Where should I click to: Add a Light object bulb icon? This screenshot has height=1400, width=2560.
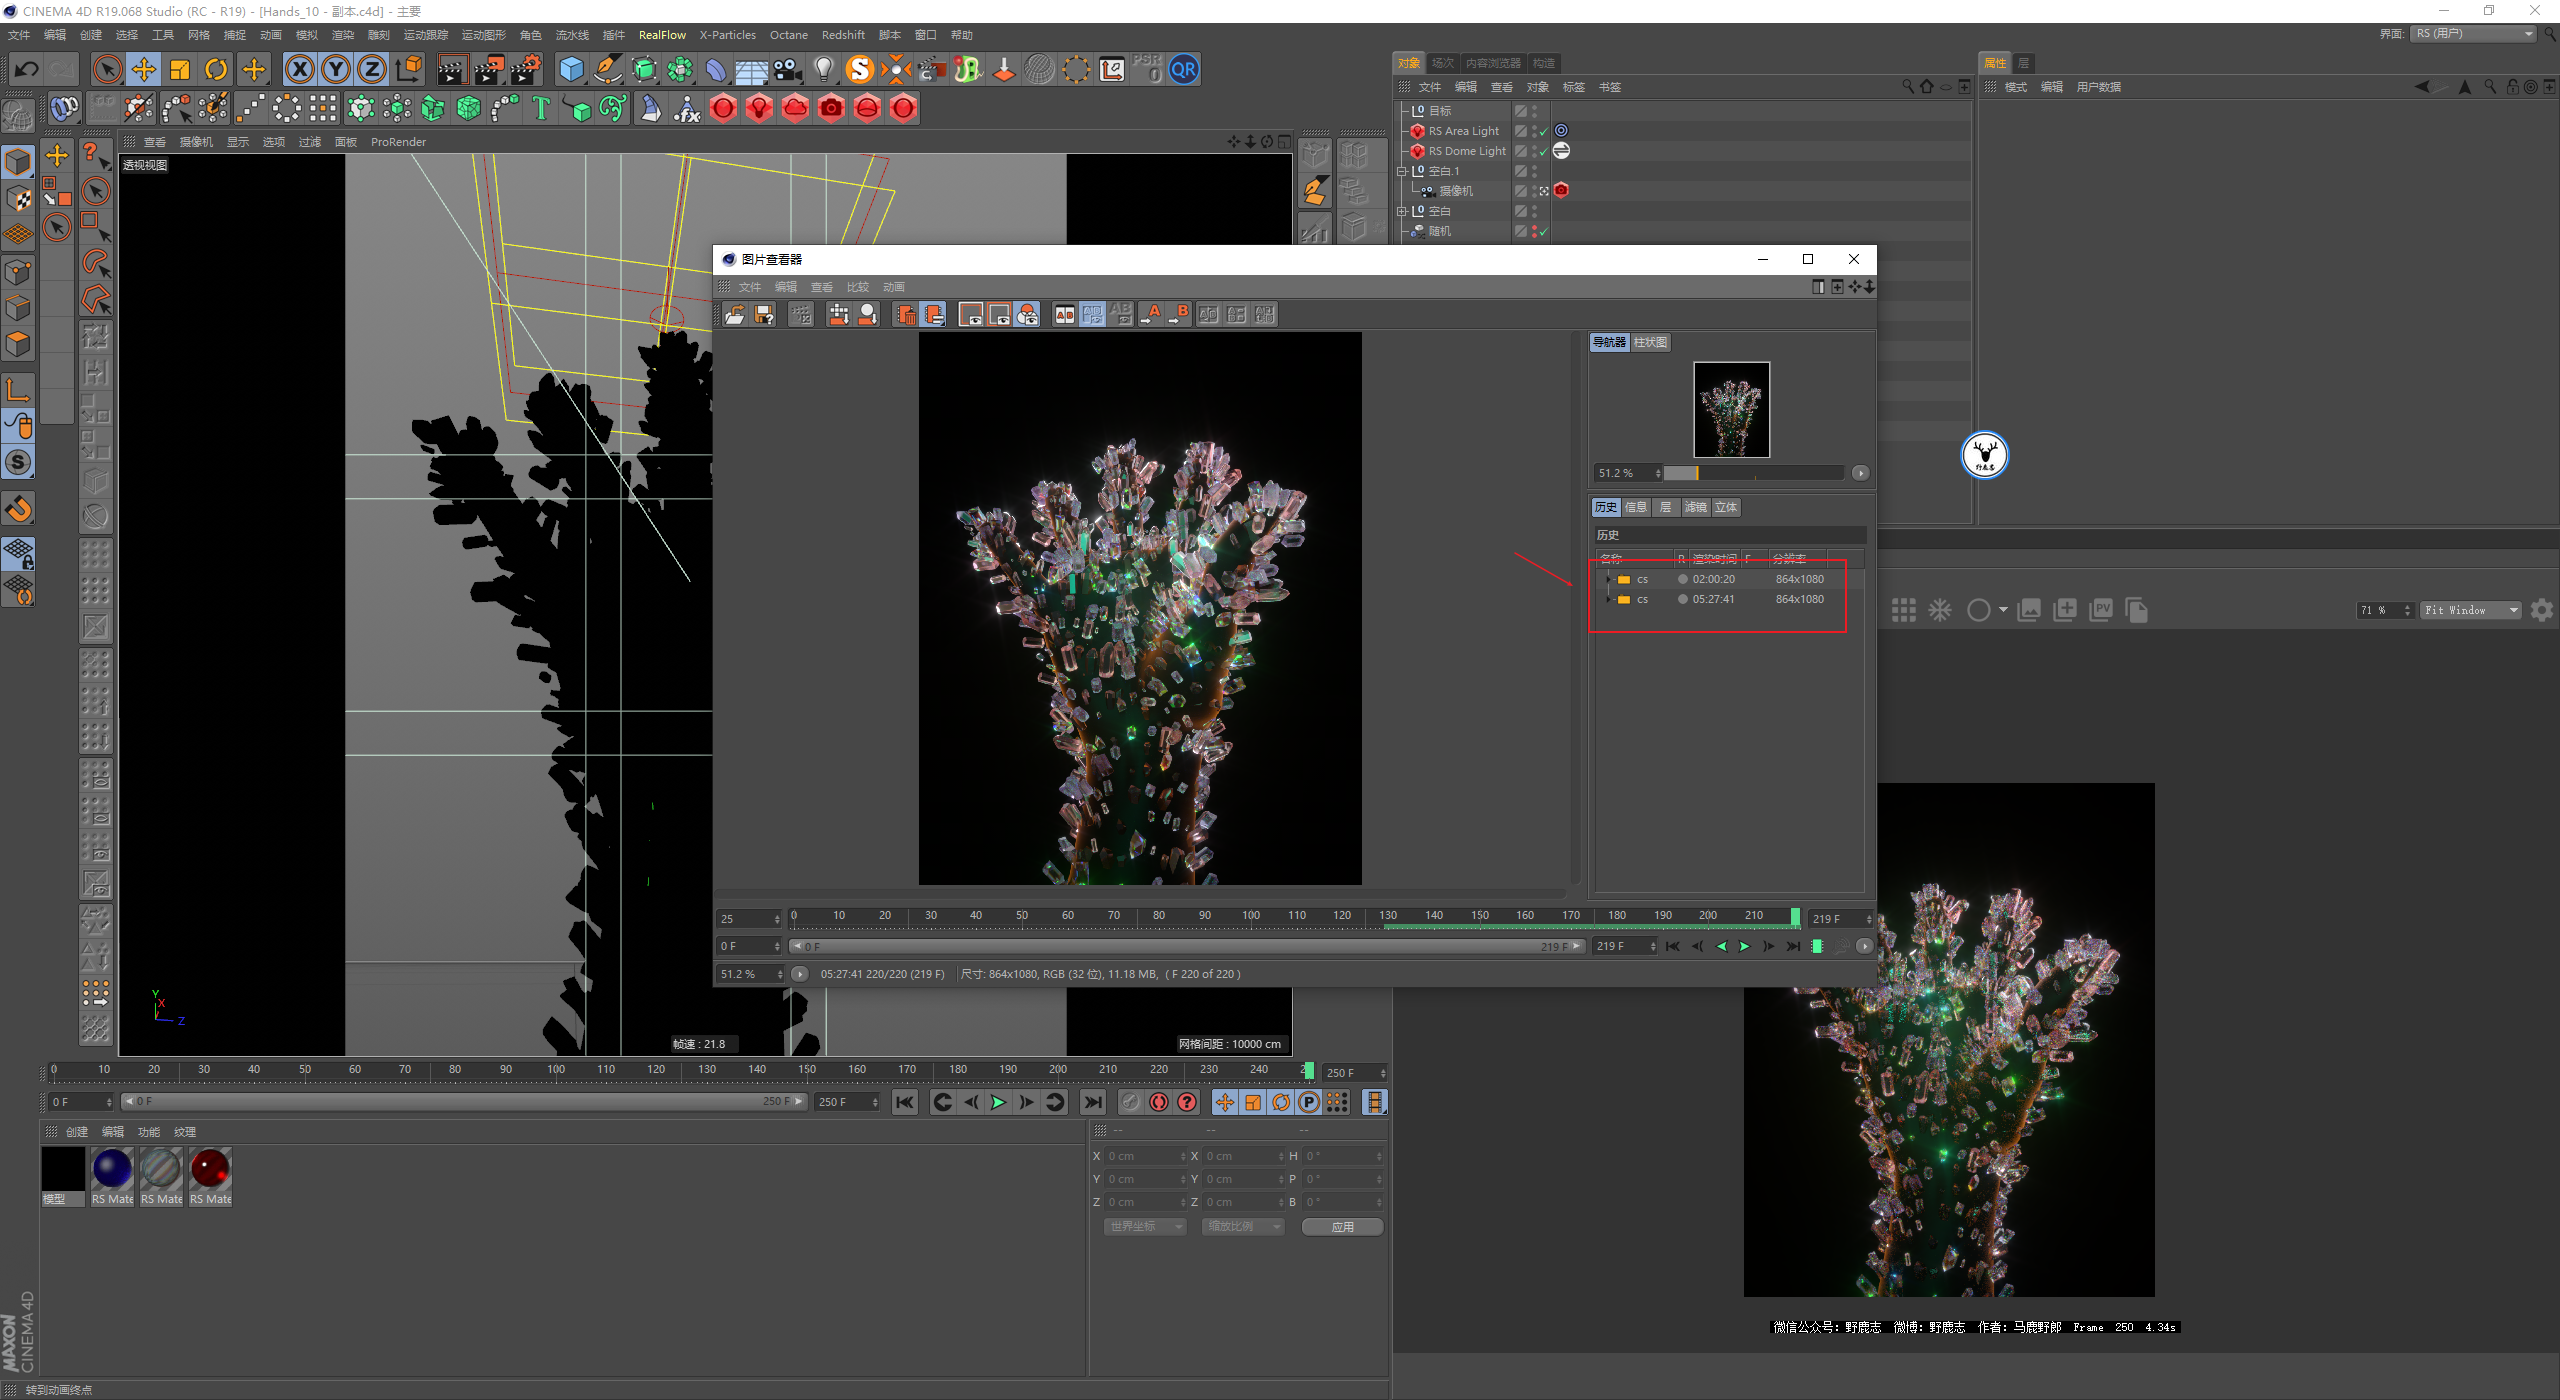pos(823,69)
